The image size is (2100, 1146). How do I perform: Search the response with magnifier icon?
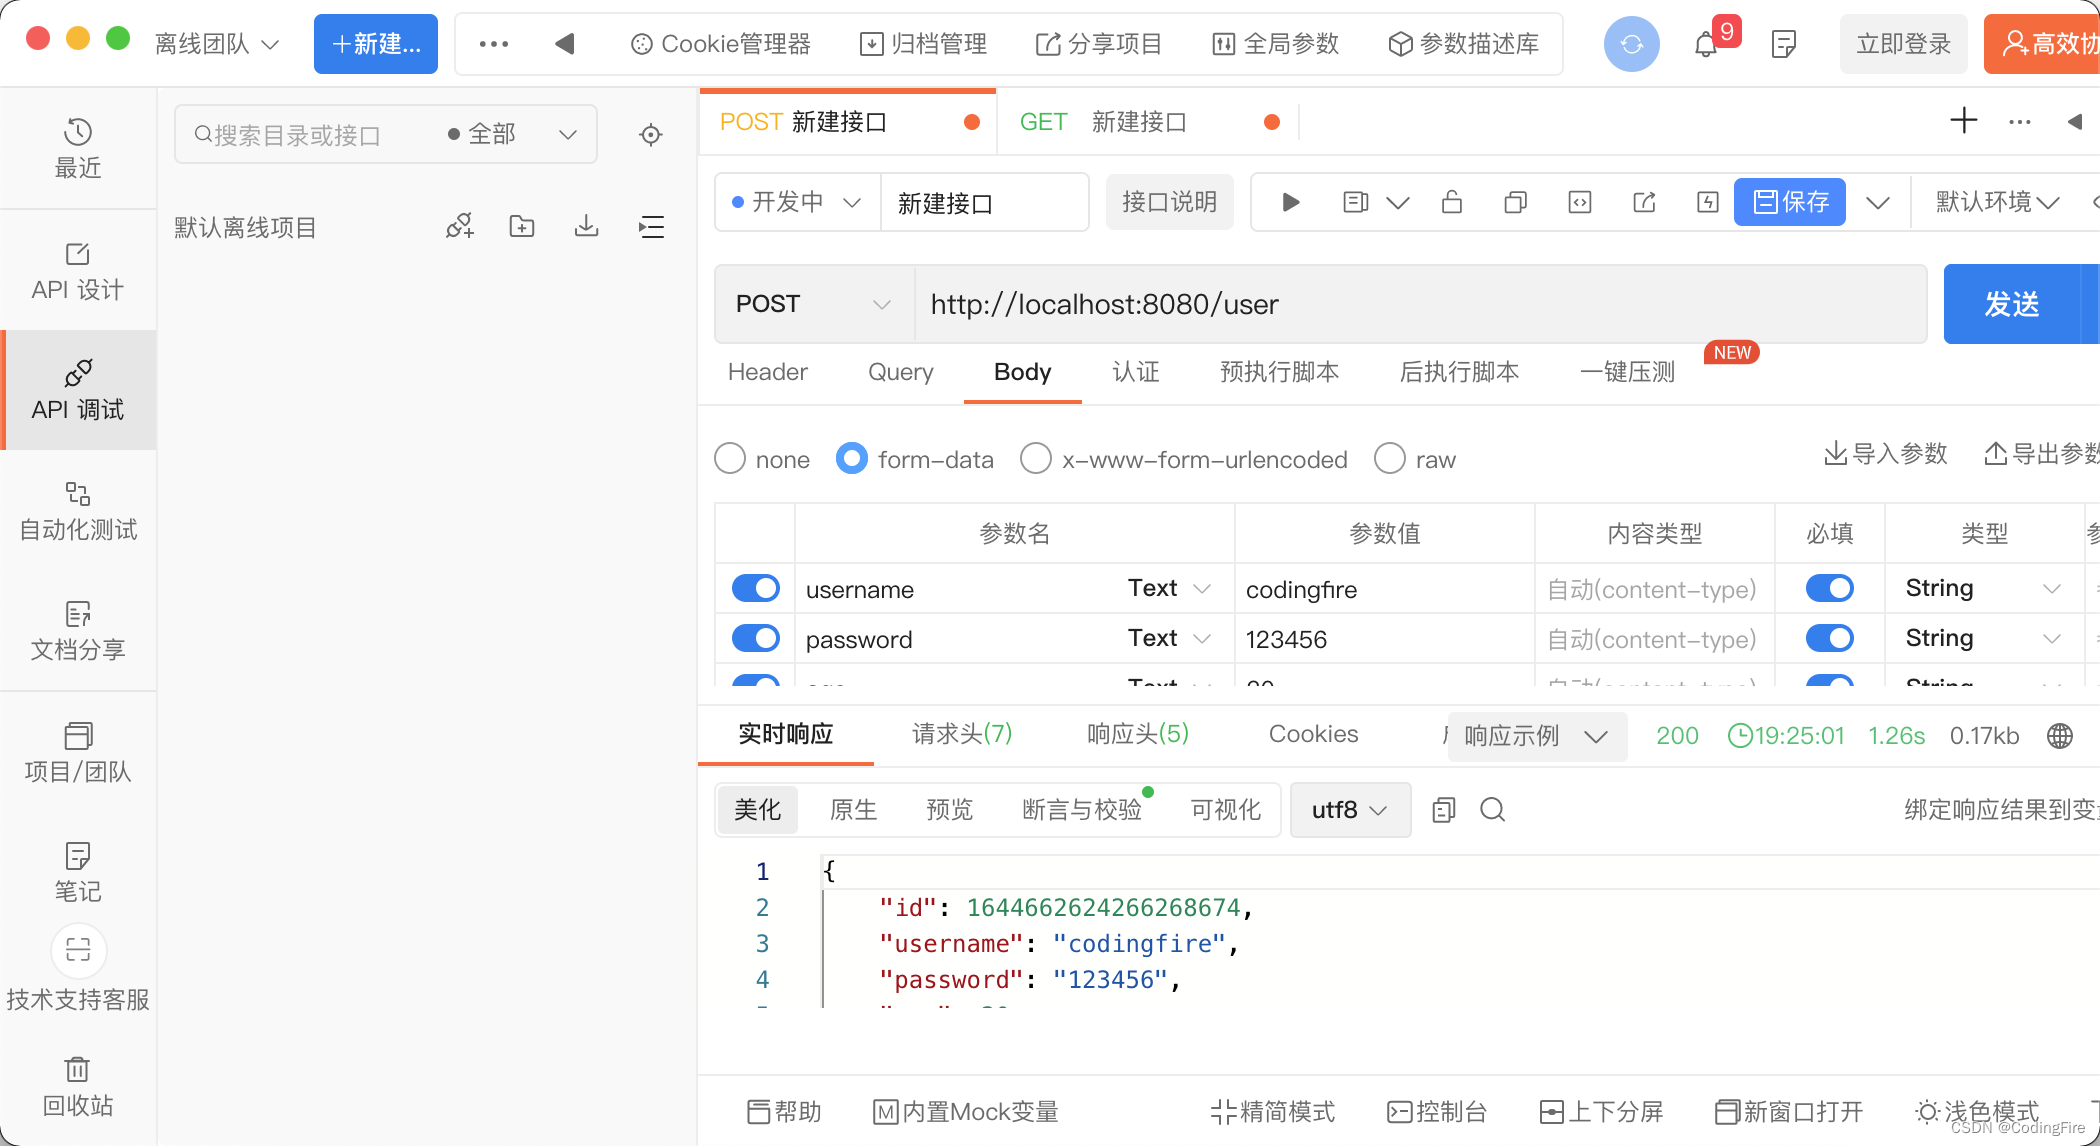[1492, 810]
